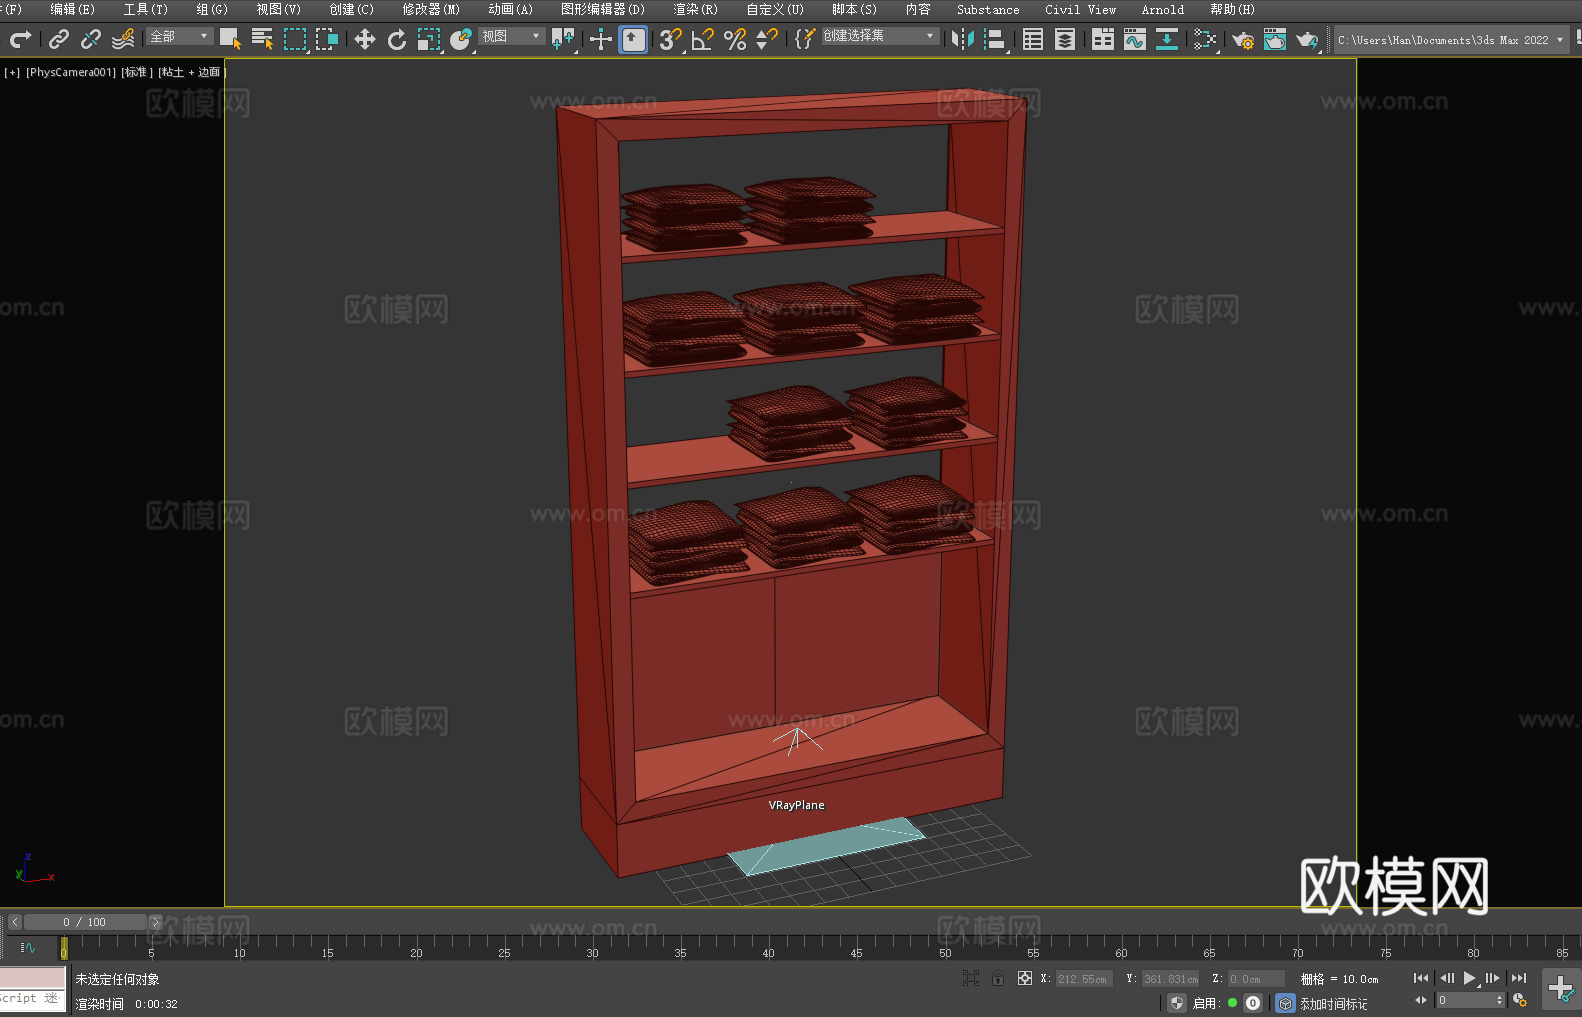The width and height of the screenshot is (1582, 1017).
Task: Click the Mirror tool icon
Action: pos(963,39)
